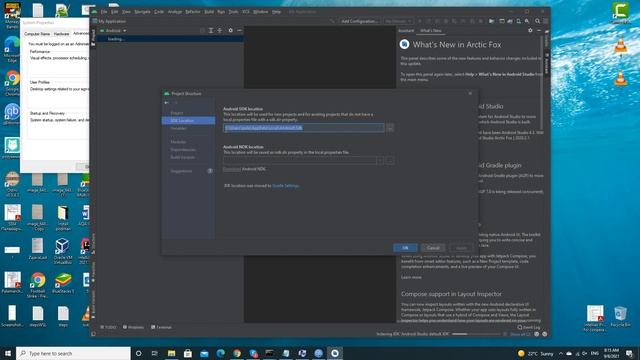Image resolution: width=640 pixels, height=360 pixels.
Task: Open the Problems tool window
Action: [133, 327]
